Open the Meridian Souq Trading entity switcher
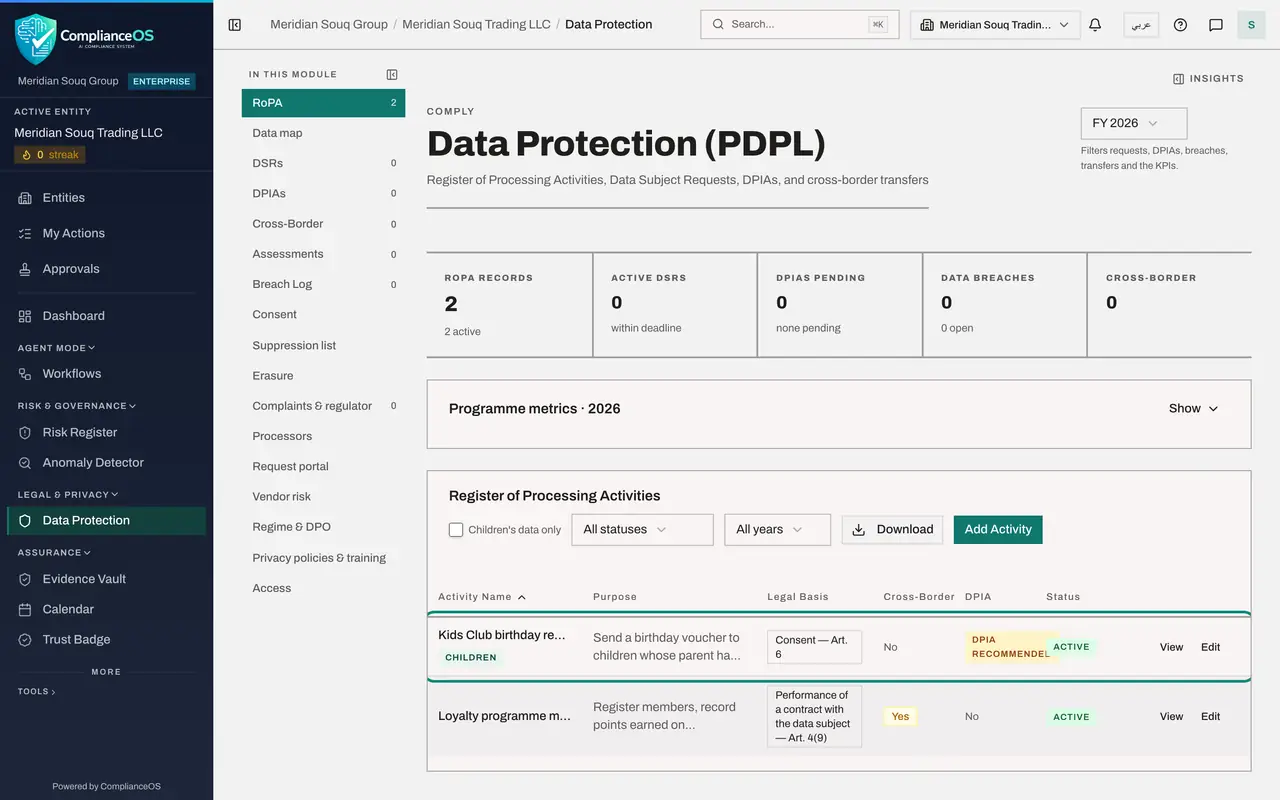This screenshot has width=1280, height=800. pyautogui.click(x=995, y=25)
